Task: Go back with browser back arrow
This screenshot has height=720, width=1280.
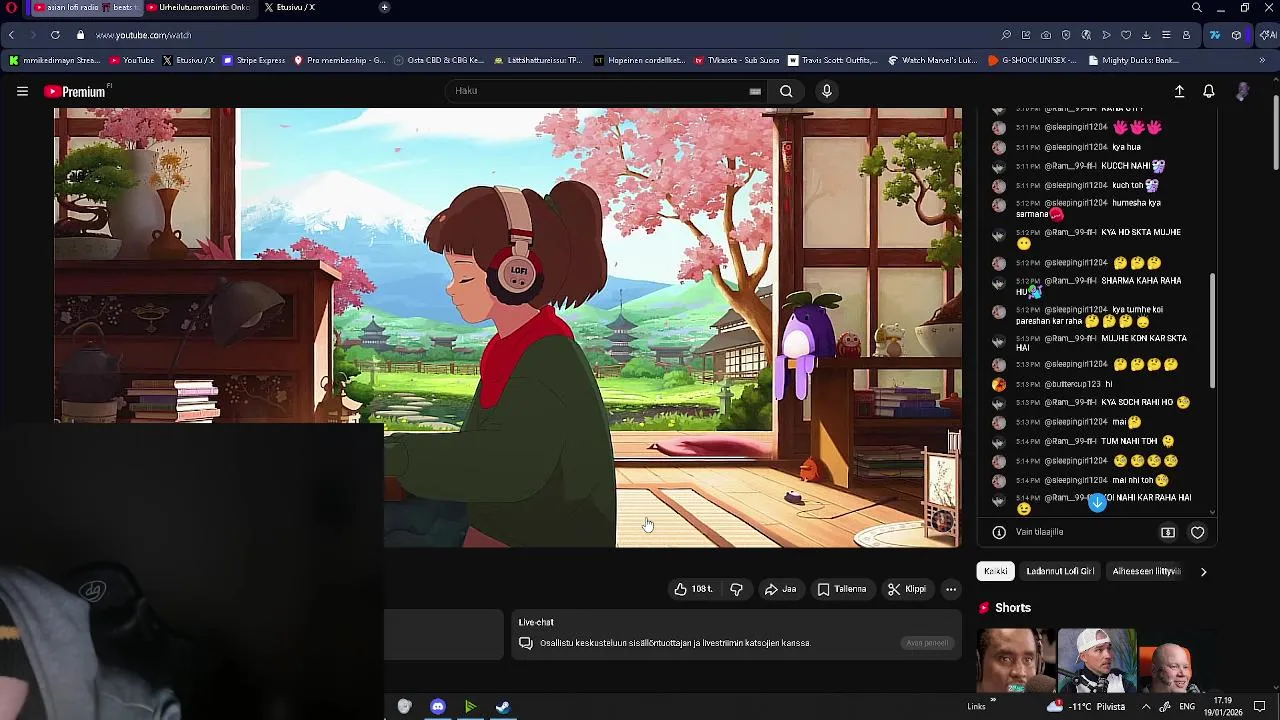Action: [11, 35]
